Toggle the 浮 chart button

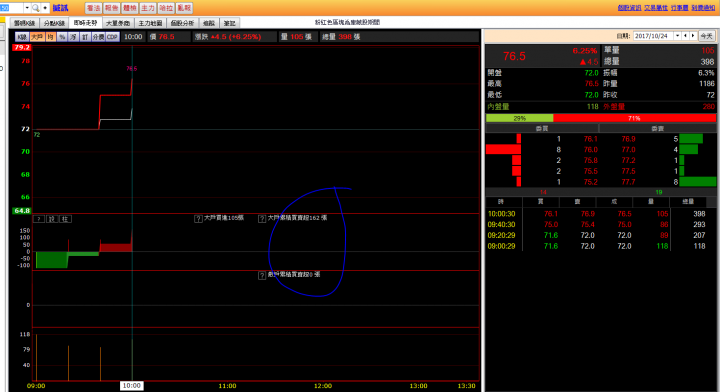[73, 37]
